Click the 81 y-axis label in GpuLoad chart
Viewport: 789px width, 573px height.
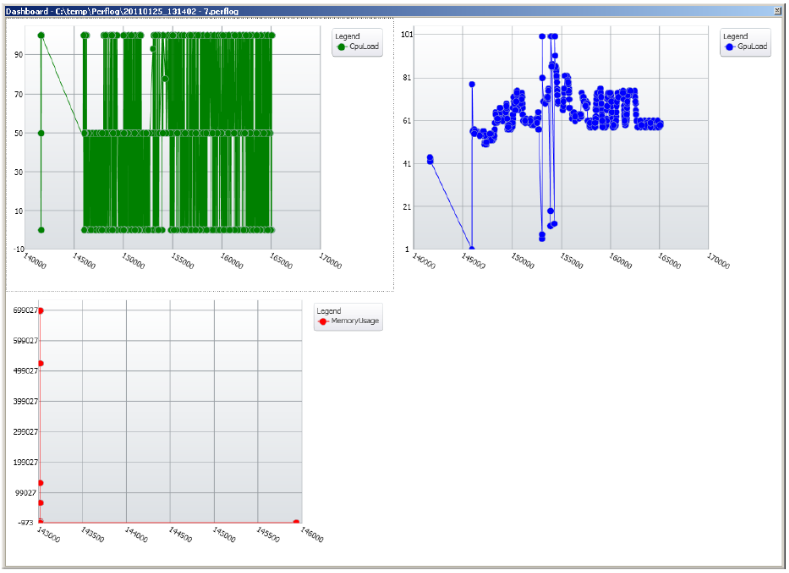pos(407,77)
